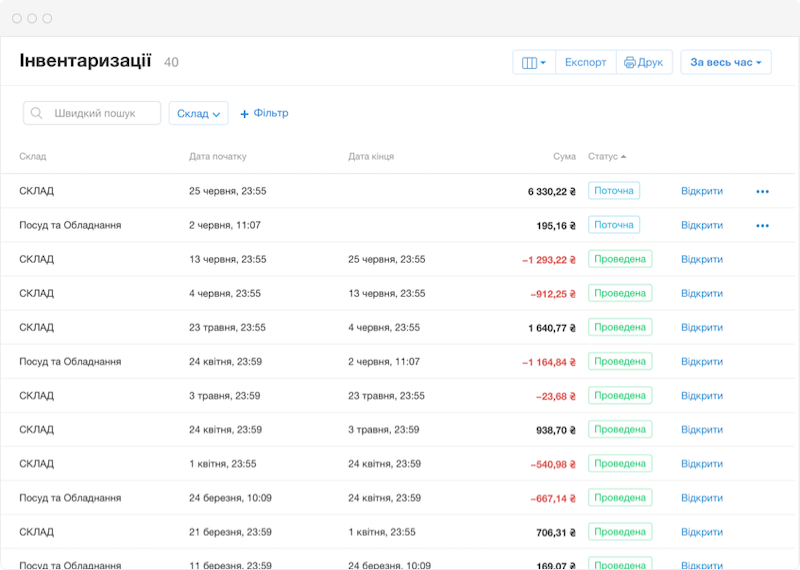Open the За весь час period dropdown
Image resolution: width=800 pixels, height=570 pixels.
pos(726,62)
